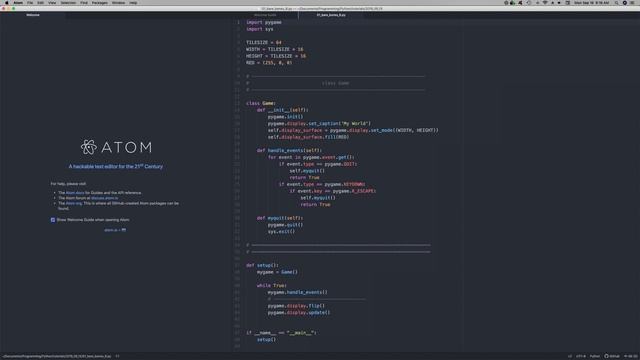
Task: Open the Apple menu
Action: (7, 3)
